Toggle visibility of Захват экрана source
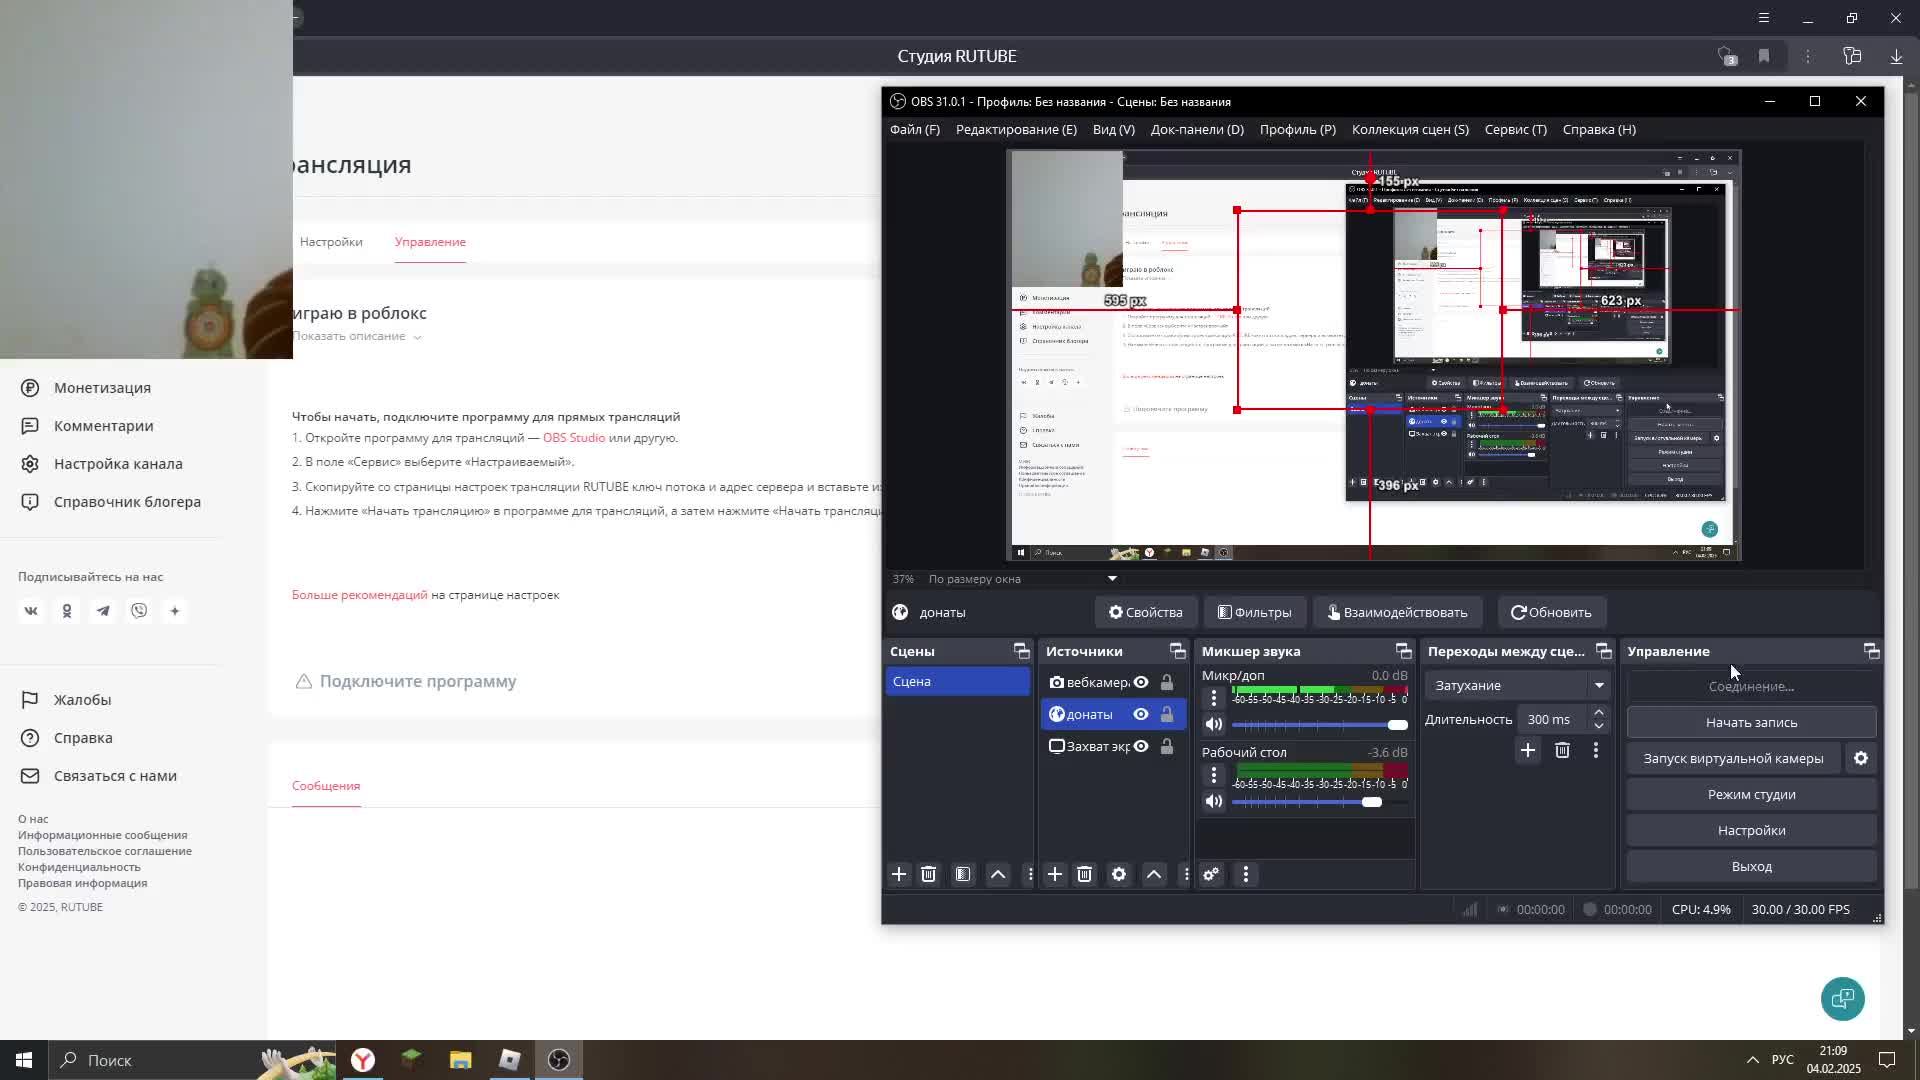This screenshot has height=1080, width=1920. click(x=1141, y=746)
